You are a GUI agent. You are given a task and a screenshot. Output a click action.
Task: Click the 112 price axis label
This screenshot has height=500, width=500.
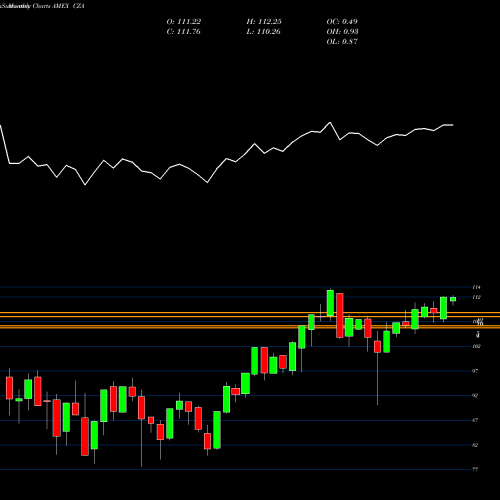click(x=476, y=297)
